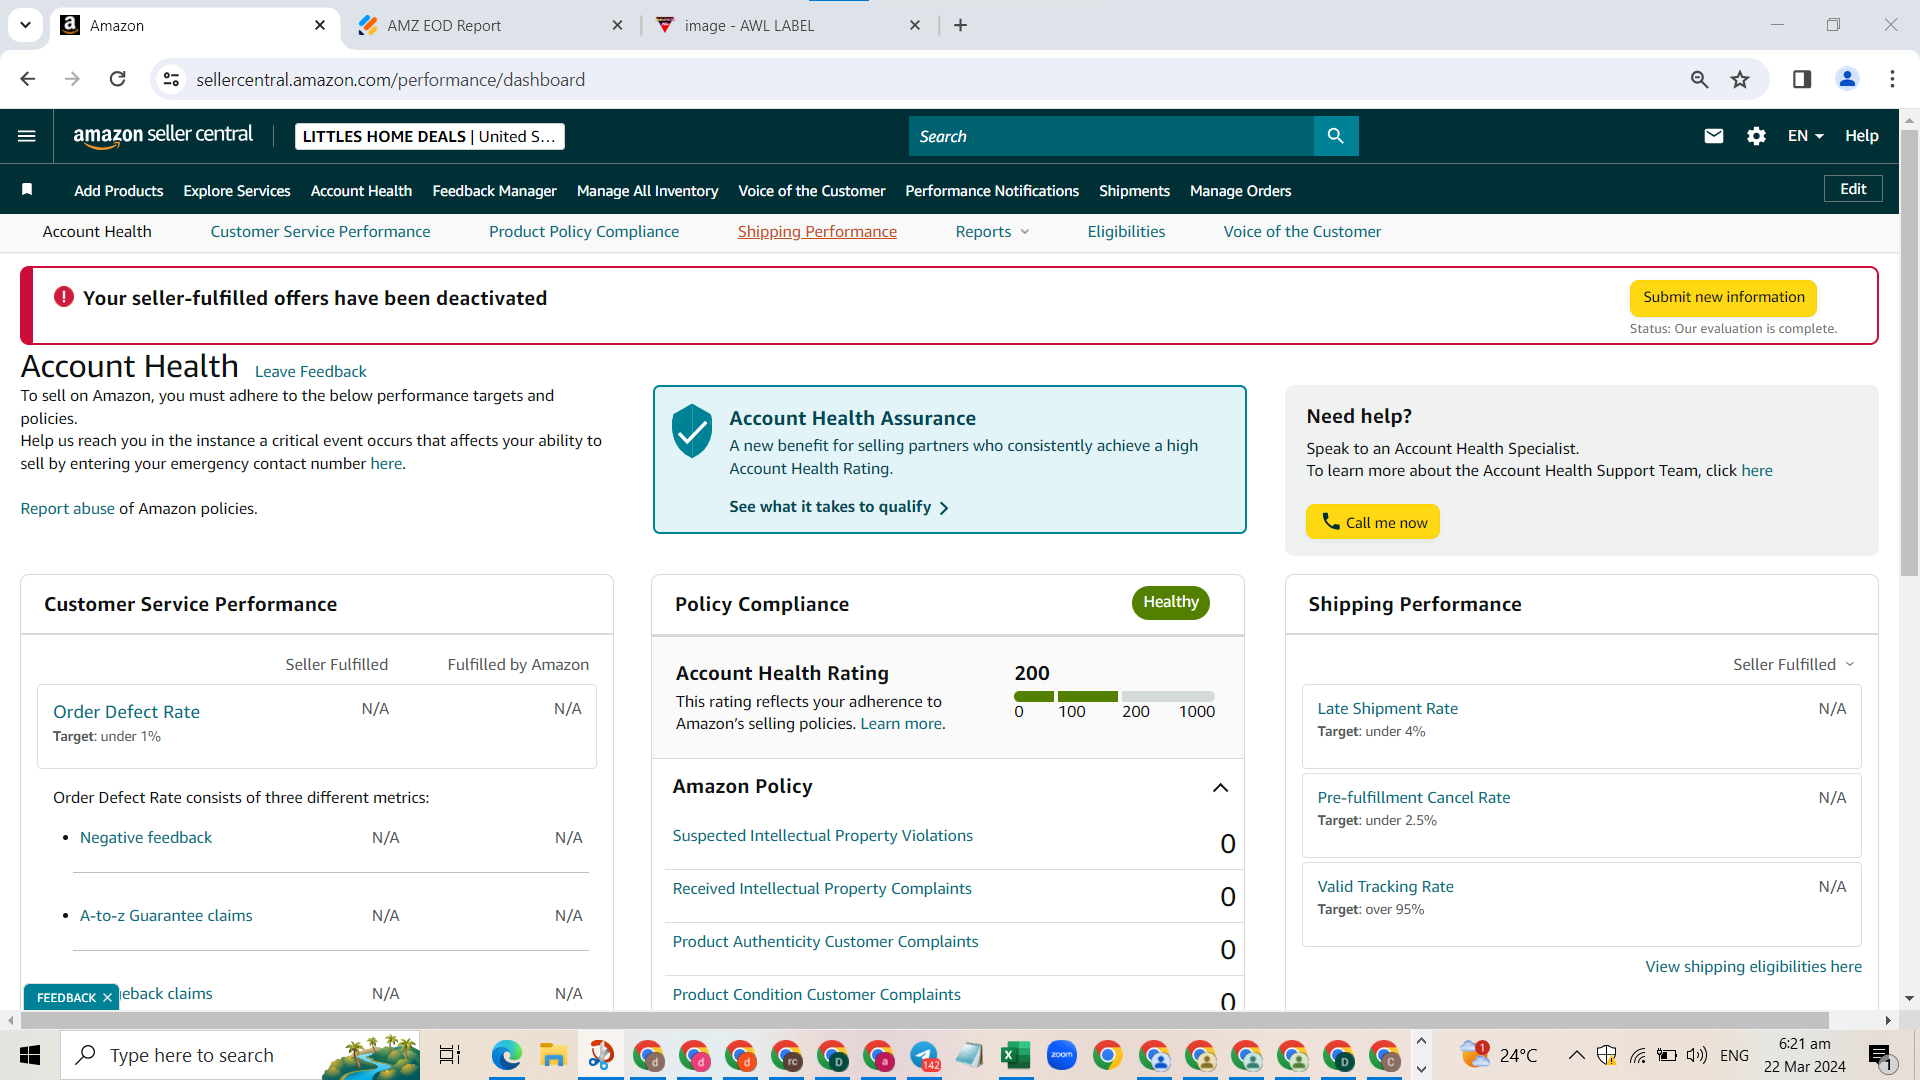This screenshot has width=1920, height=1080.
Task: Click the Call me now button
Action: pos(1372,522)
